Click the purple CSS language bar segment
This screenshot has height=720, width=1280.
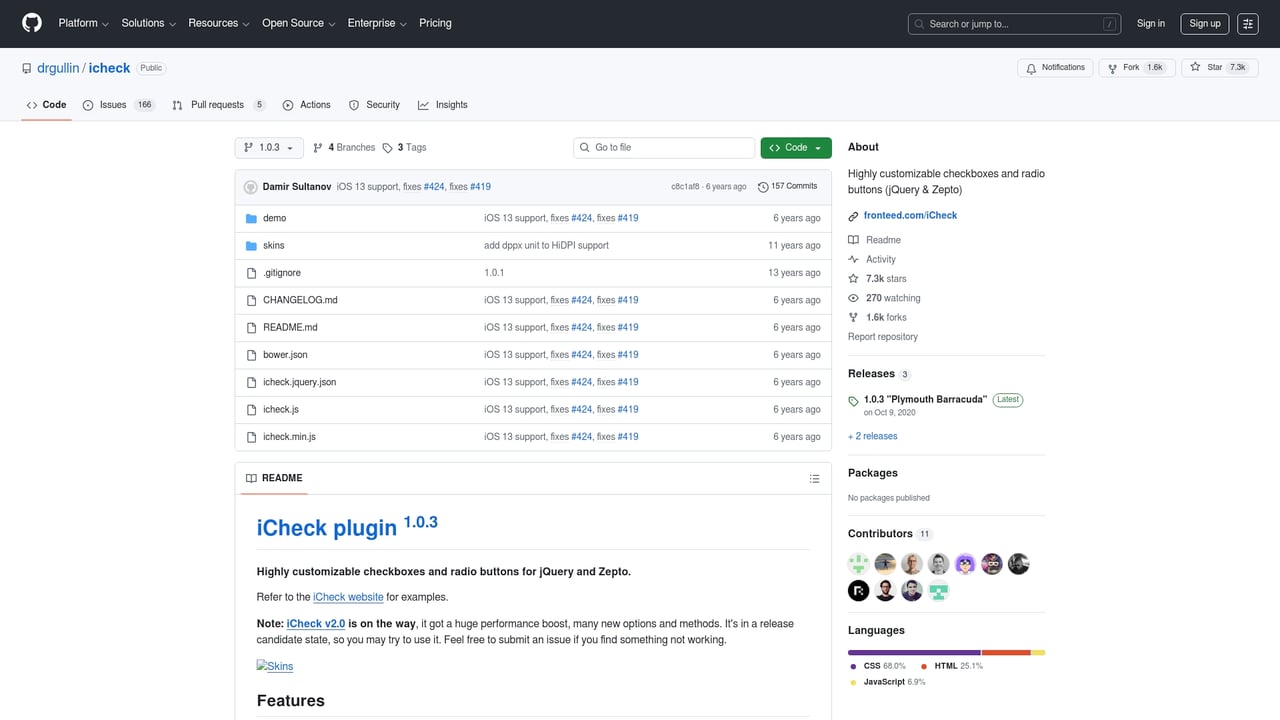[x=914, y=652]
